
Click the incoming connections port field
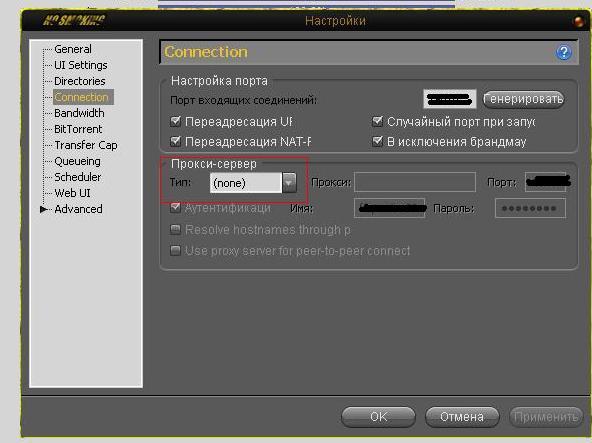pyautogui.click(x=449, y=99)
